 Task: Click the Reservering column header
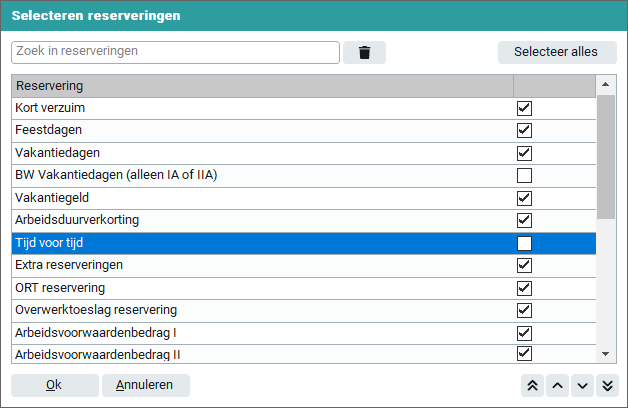click(x=262, y=86)
